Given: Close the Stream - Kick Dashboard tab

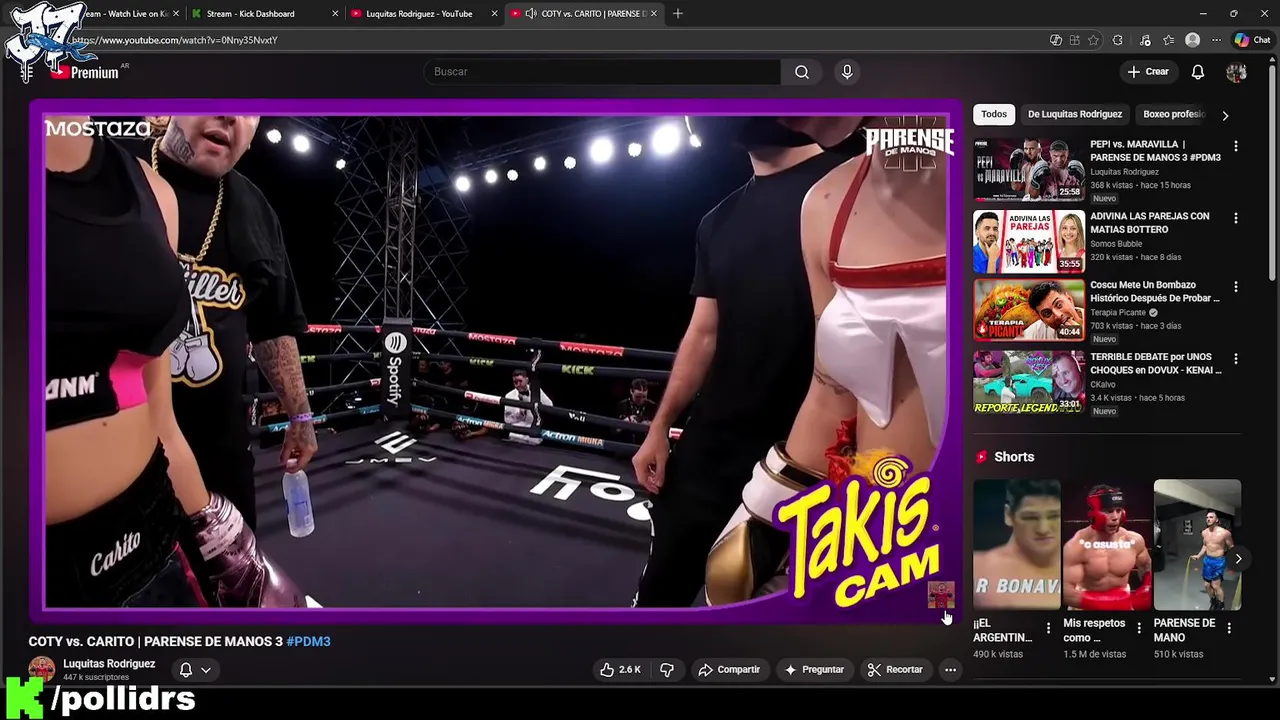Looking at the screenshot, I should 335,14.
